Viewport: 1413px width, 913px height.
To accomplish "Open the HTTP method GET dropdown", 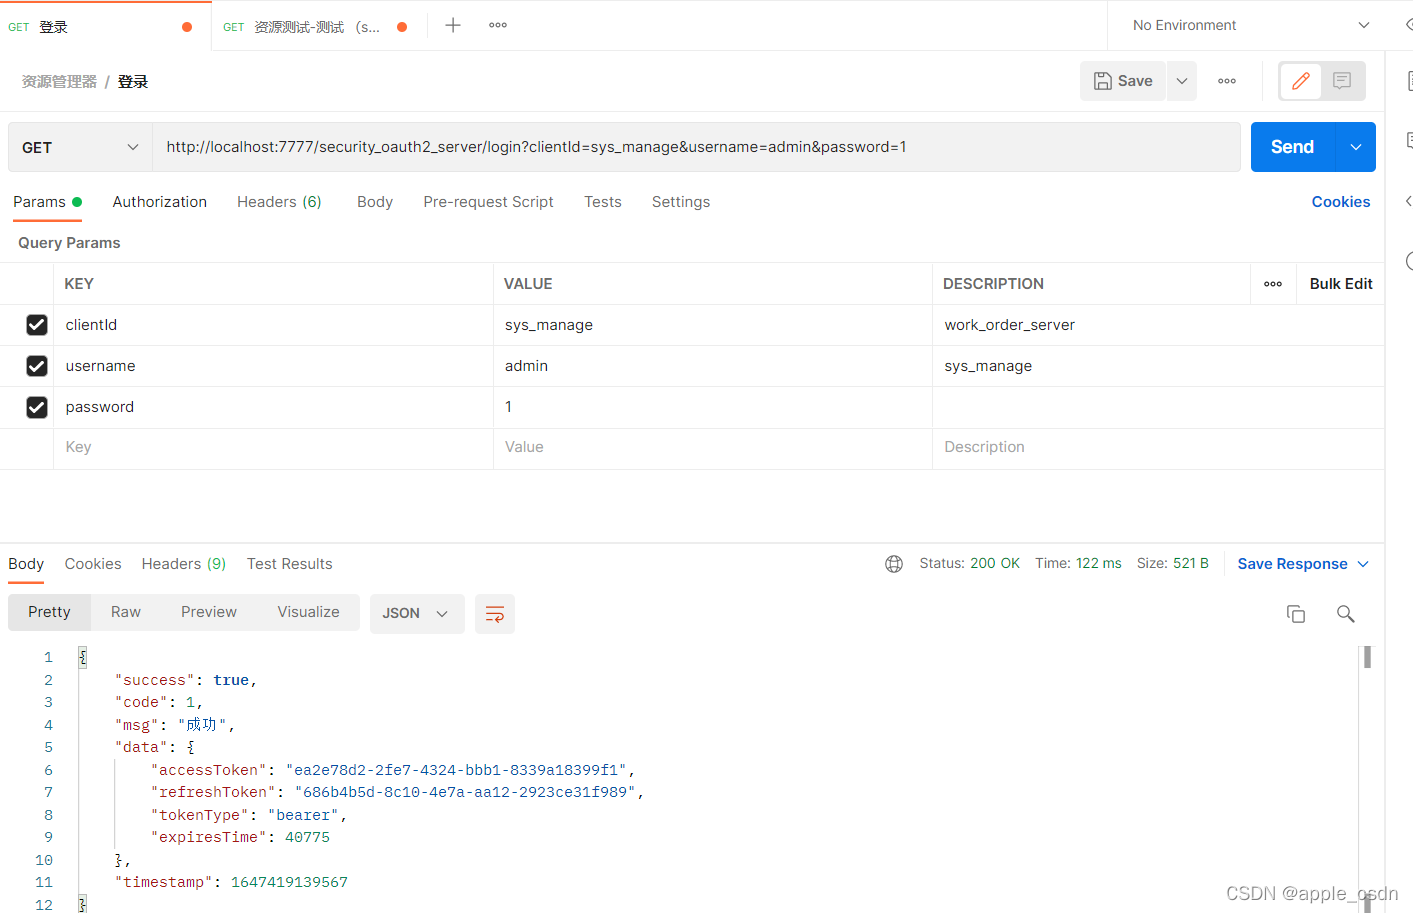I will tap(80, 147).
